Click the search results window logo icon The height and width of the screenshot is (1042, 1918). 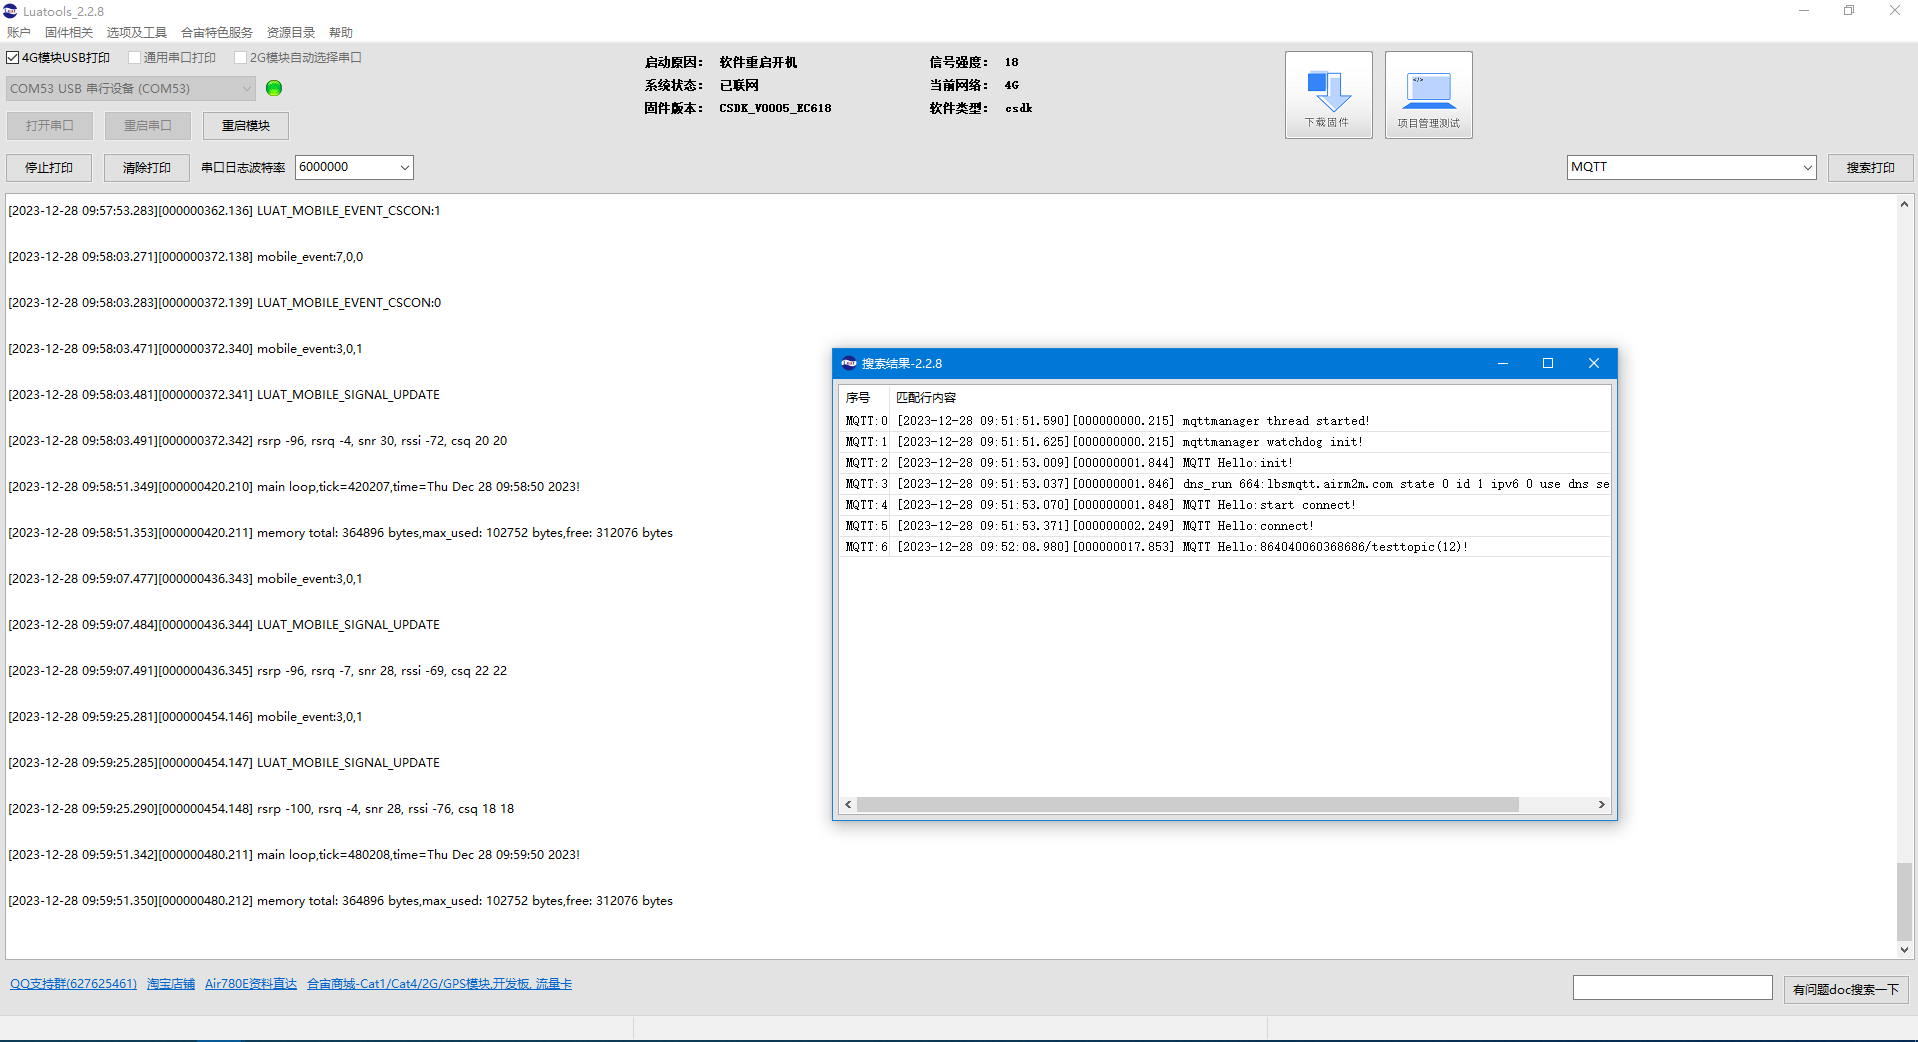(849, 363)
